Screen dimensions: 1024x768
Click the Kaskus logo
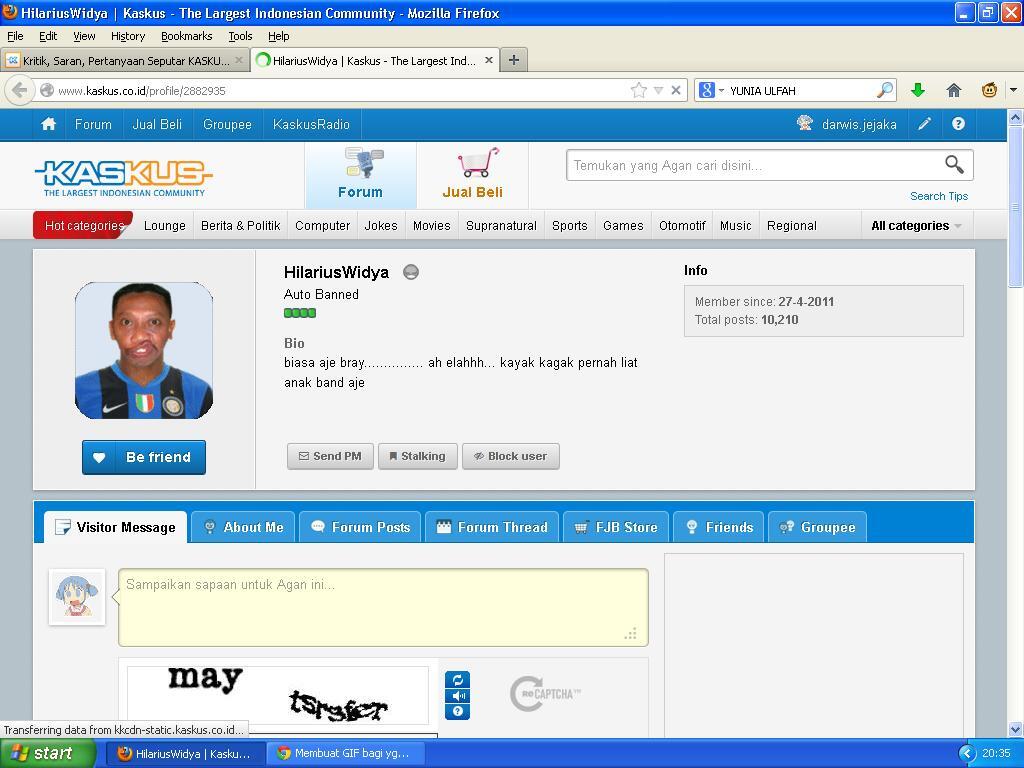pyautogui.click(x=123, y=178)
